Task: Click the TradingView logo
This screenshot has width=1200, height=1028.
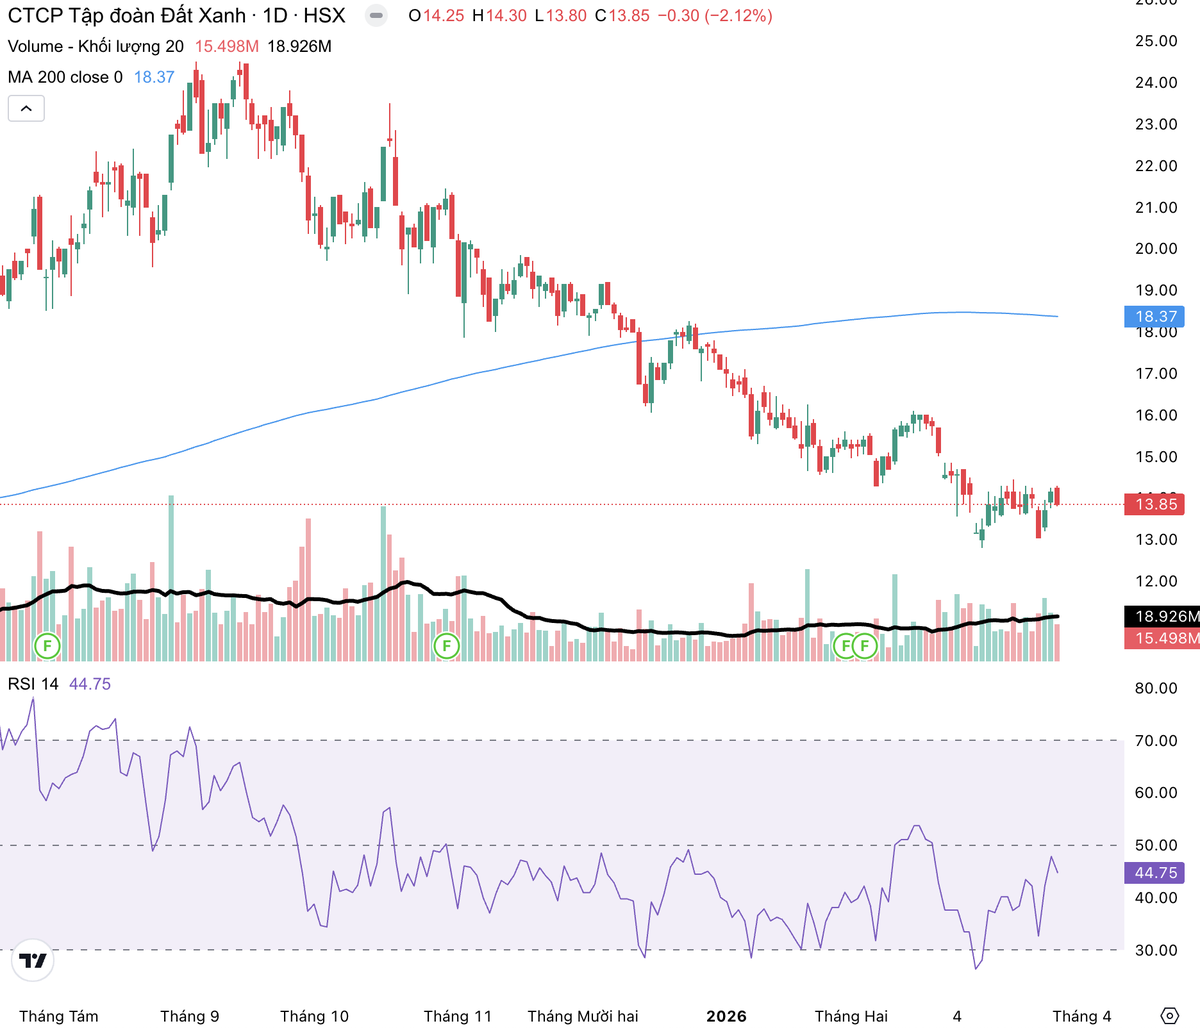Action: click(x=32, y=961)
